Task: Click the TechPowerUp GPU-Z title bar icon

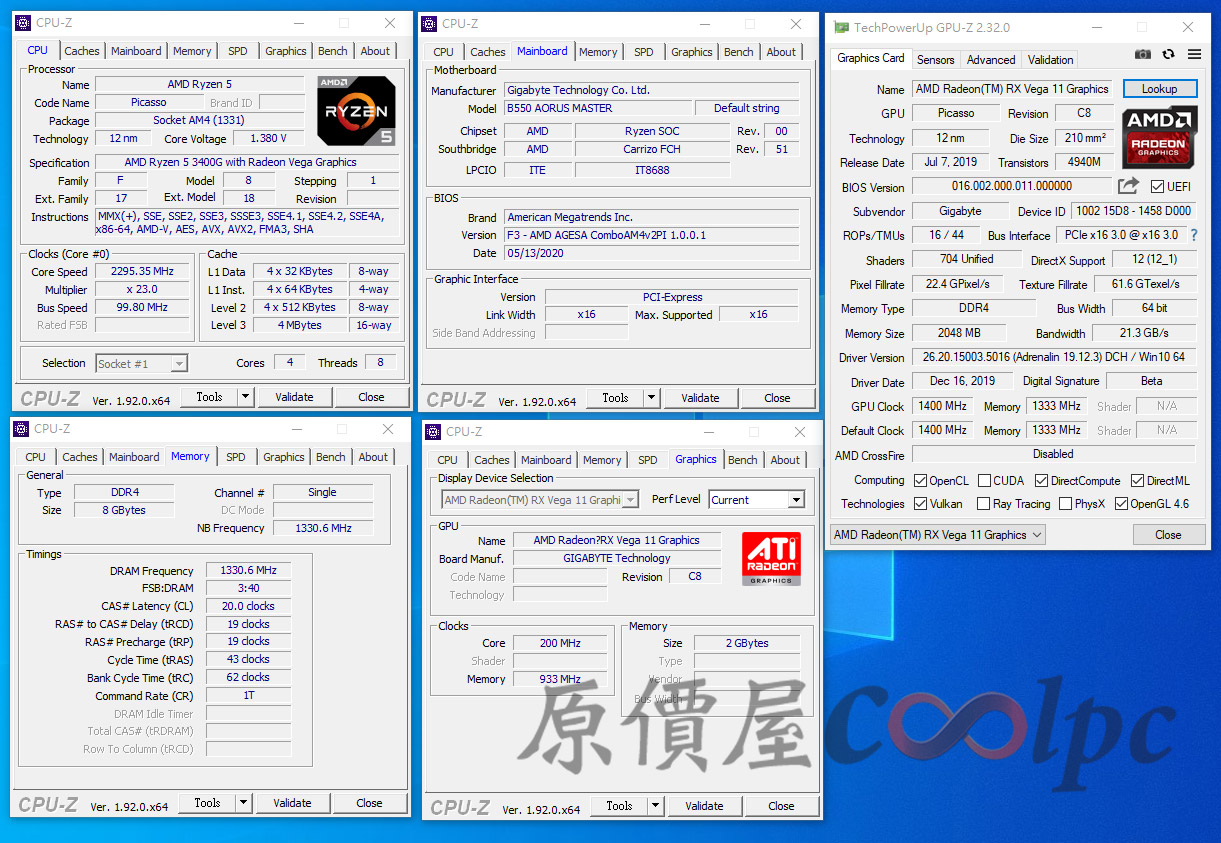Action: [842, 27]
